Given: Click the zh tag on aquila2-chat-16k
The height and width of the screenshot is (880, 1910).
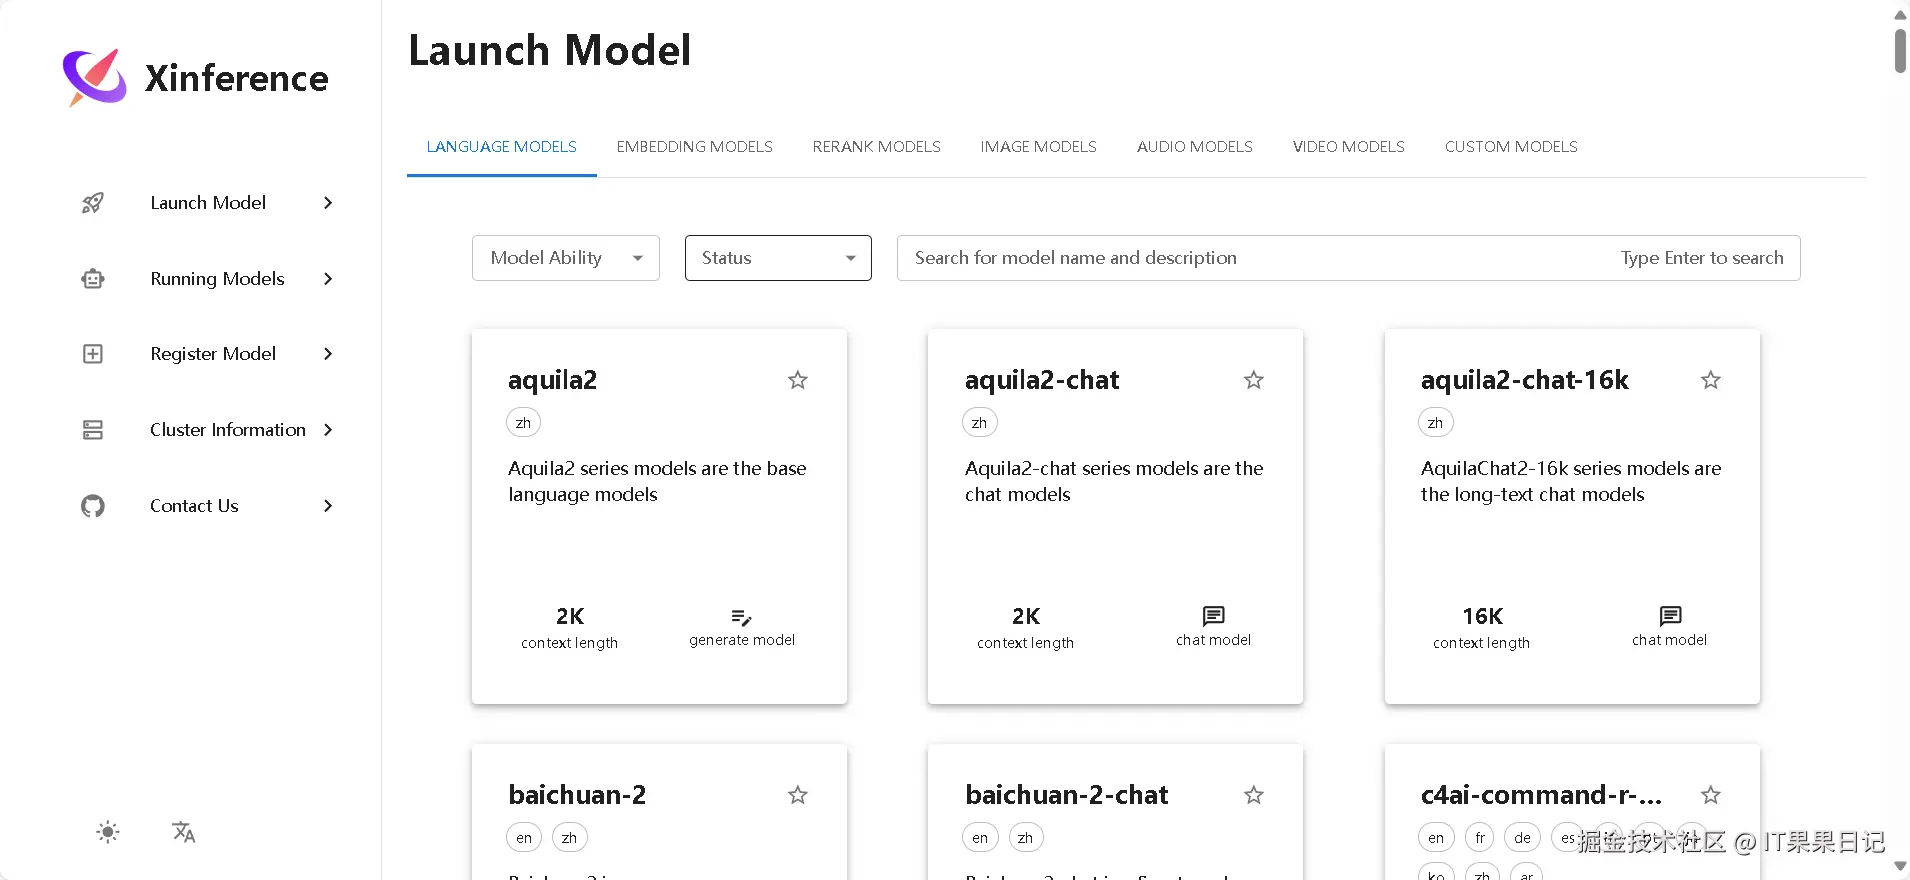Looking at the screenshot, I should point(1435,423).
